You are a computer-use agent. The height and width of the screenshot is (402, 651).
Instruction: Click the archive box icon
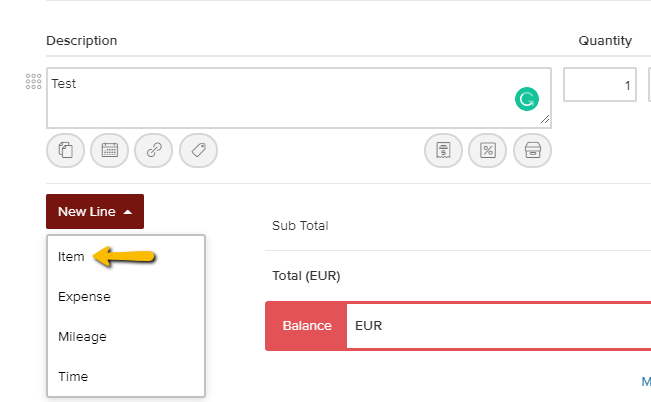(x=532, y=151)
